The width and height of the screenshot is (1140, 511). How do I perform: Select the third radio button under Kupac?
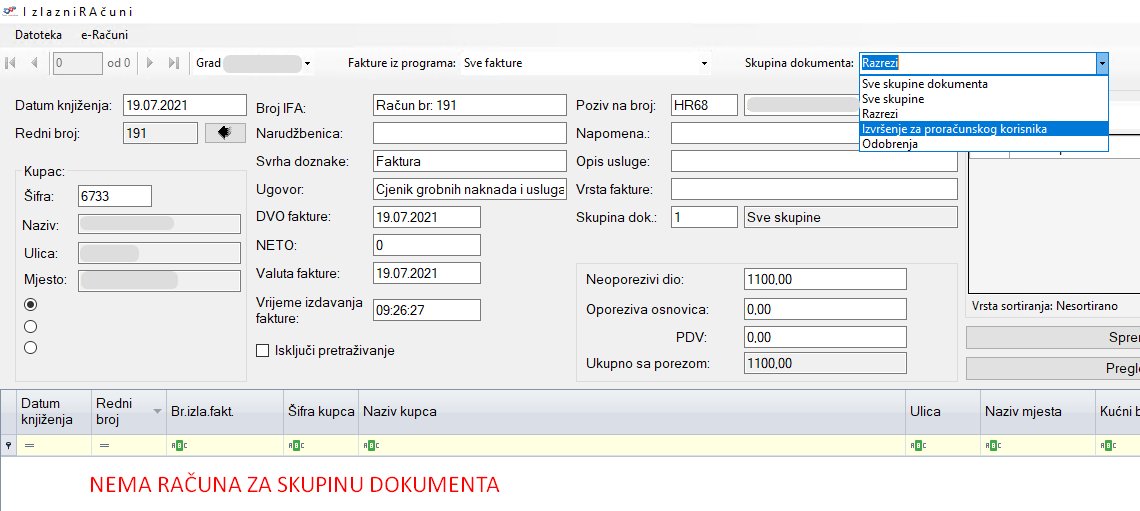point(30,348)
